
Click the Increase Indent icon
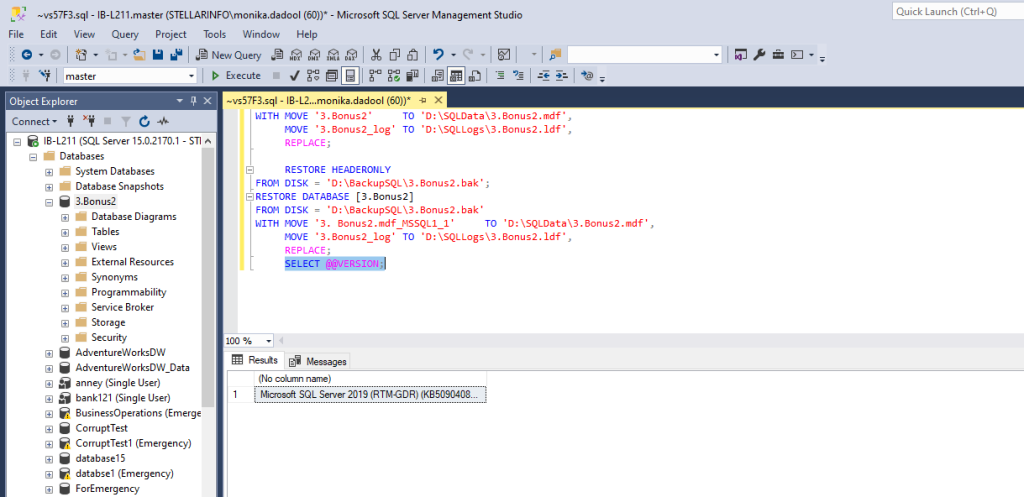pyautogui.click(x=562, y=76)
